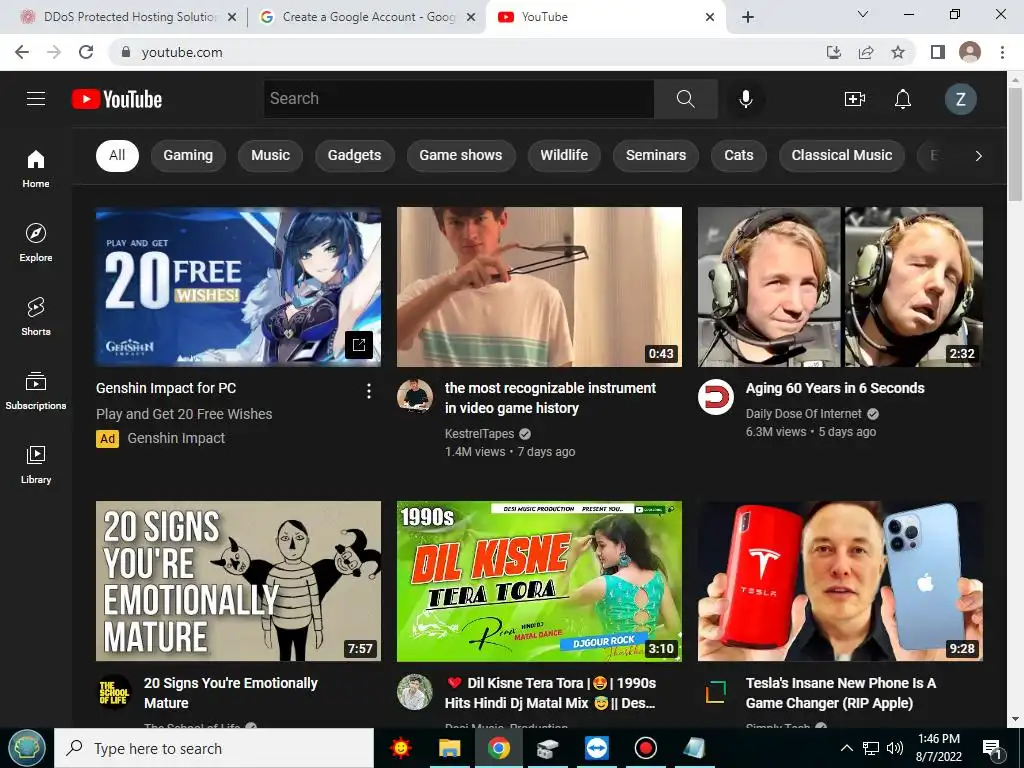Select the Gadgets filter chip
The width and height of the screenshot is (1024, 768).
(355, 155)
